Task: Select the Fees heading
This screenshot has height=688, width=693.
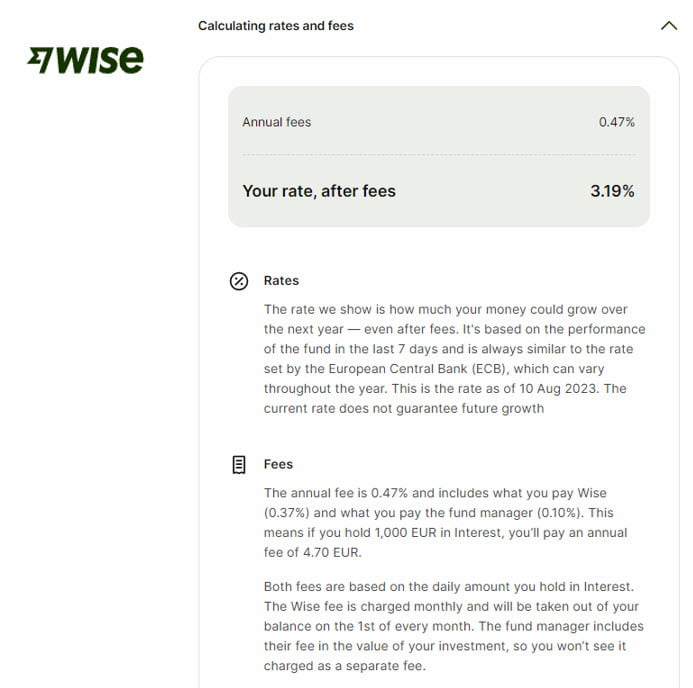Action: coord(278,464)
